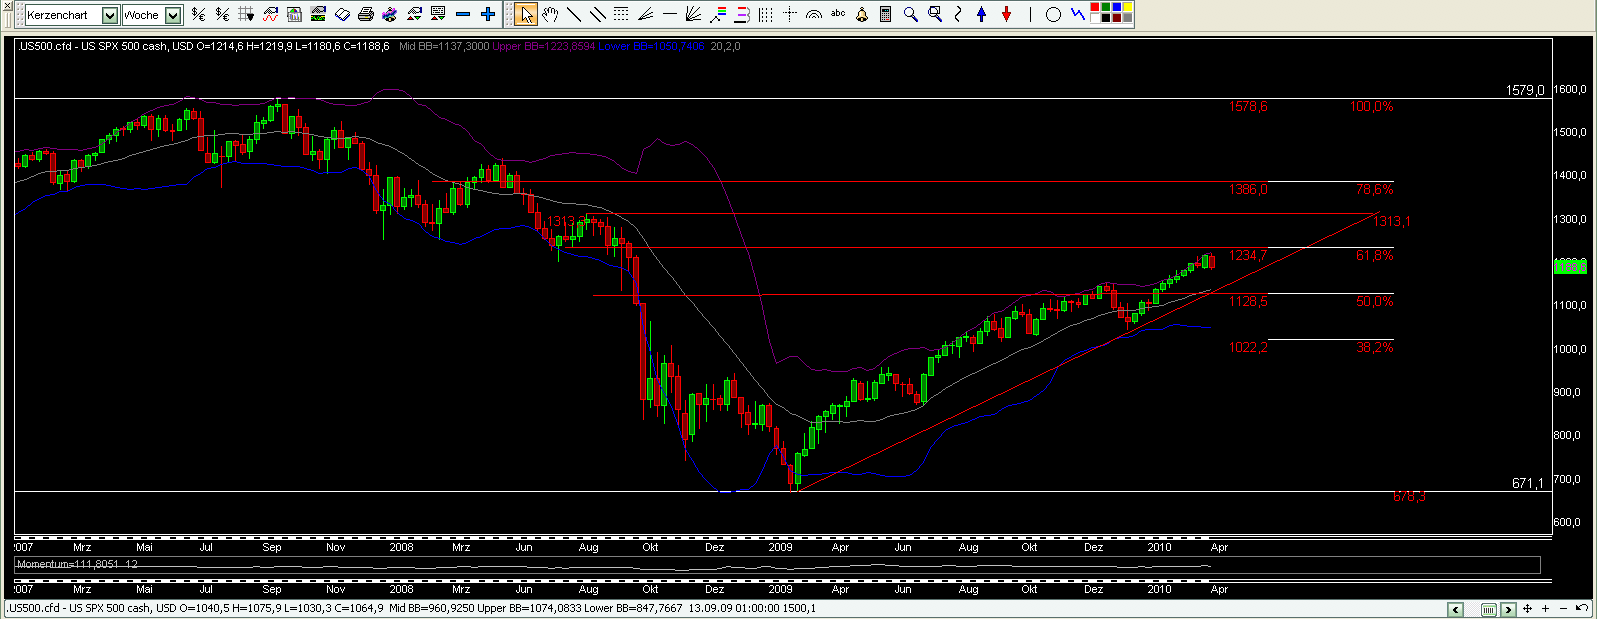Open the calculator tool

tap(885, 14)
